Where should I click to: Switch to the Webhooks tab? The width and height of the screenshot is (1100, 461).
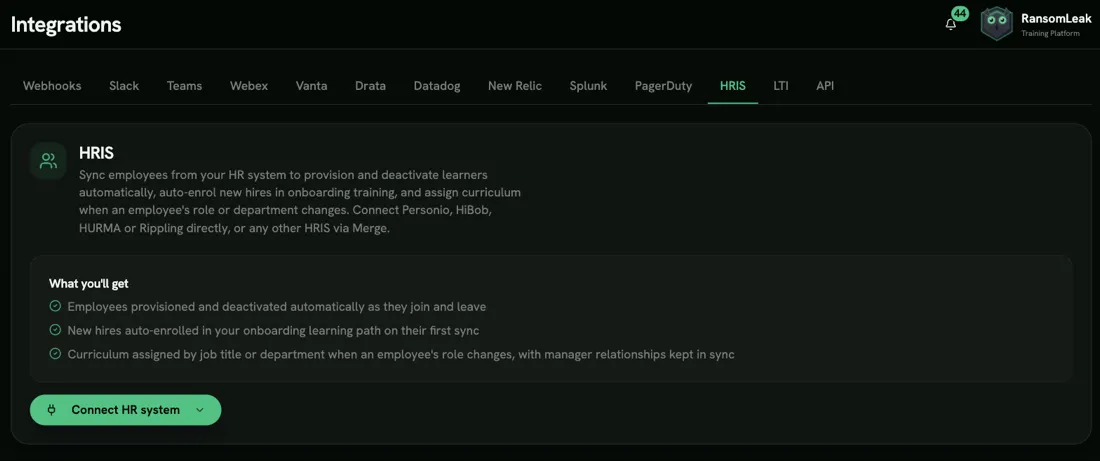point(52,86)
